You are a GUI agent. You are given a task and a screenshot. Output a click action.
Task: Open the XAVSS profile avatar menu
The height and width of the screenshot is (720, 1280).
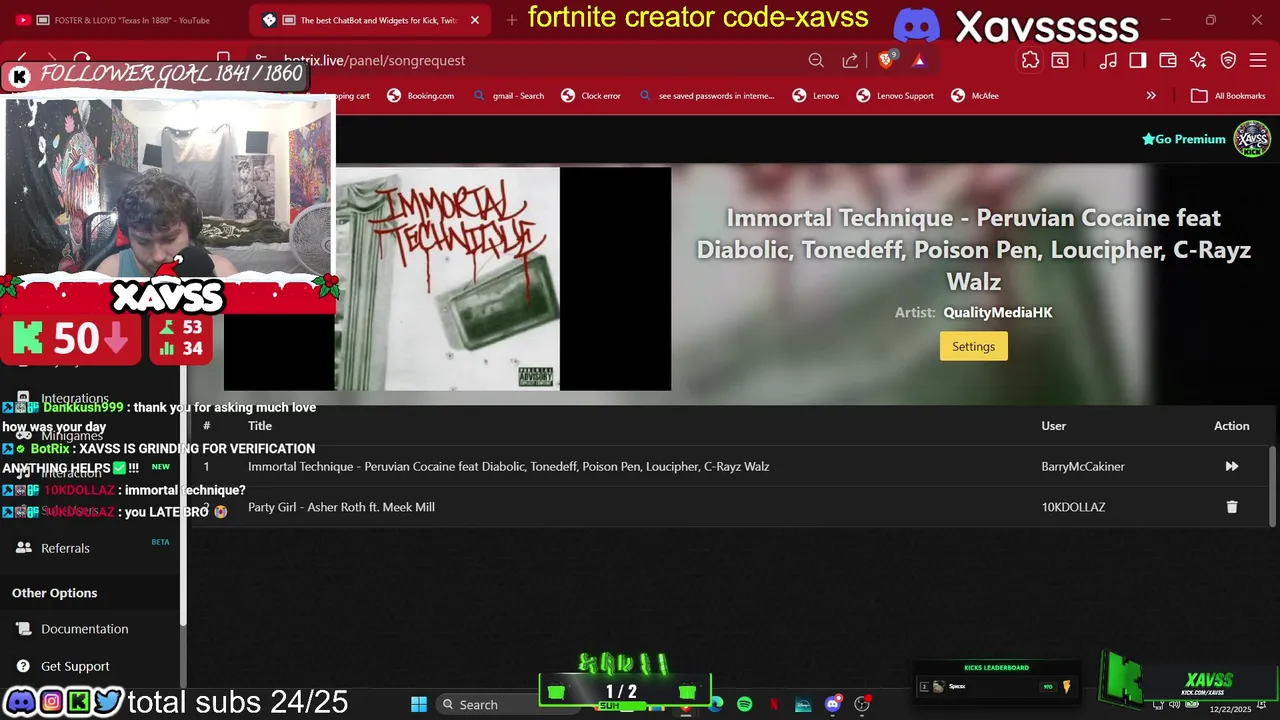[1252, 139]
